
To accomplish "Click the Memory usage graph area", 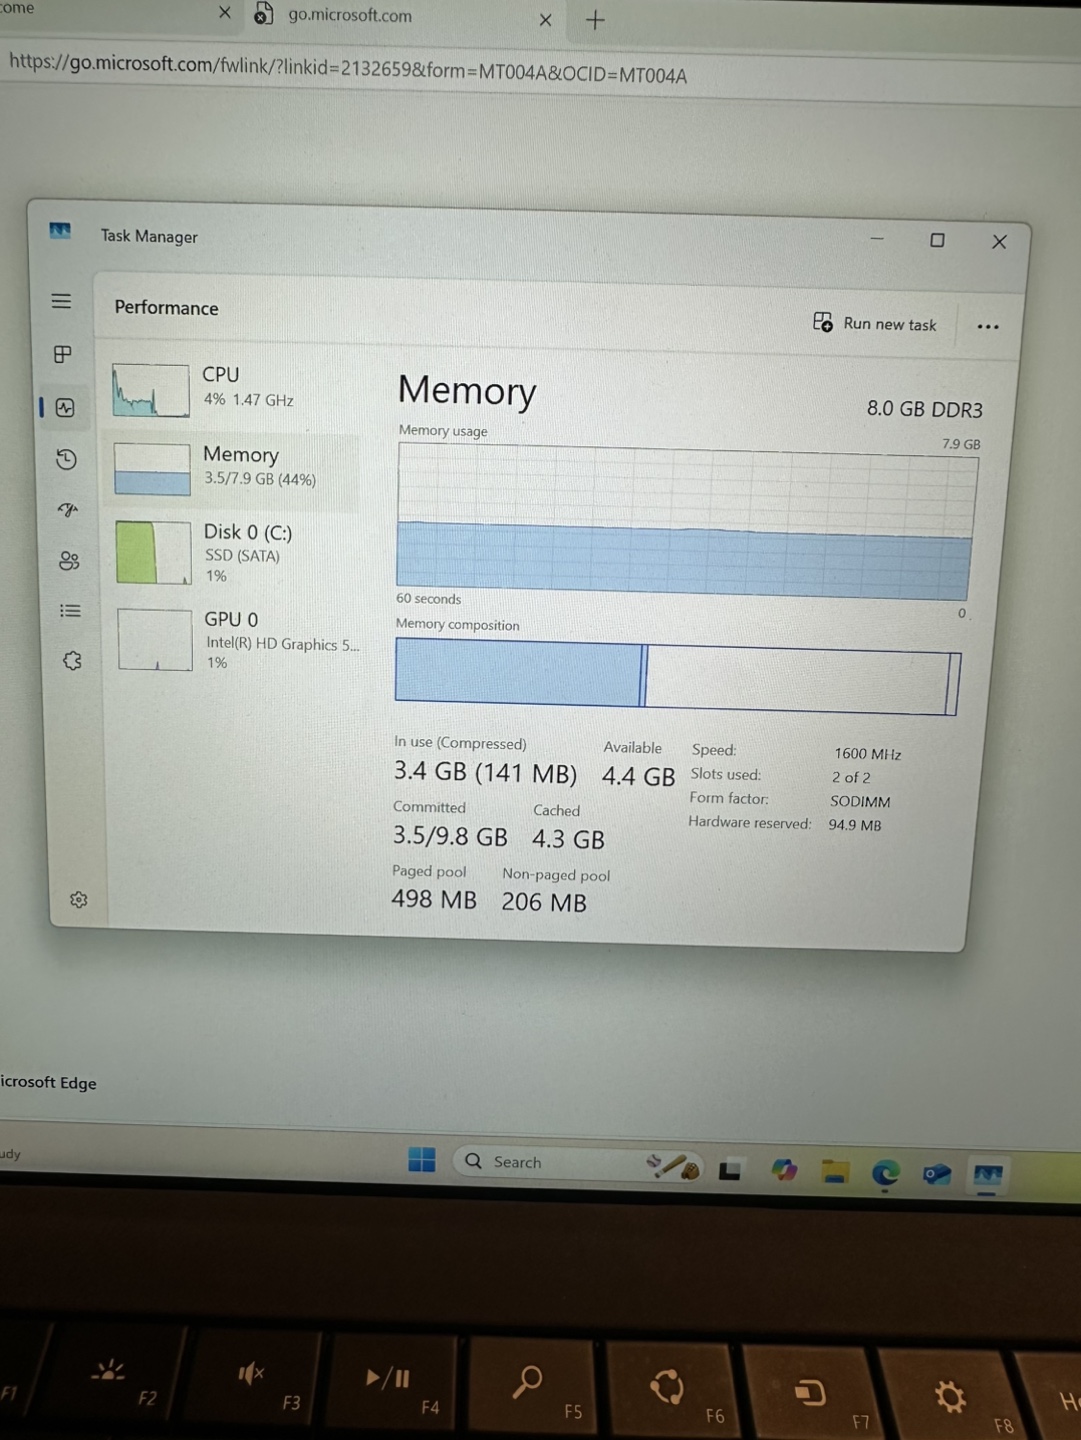I will click(x=686, y=523).
